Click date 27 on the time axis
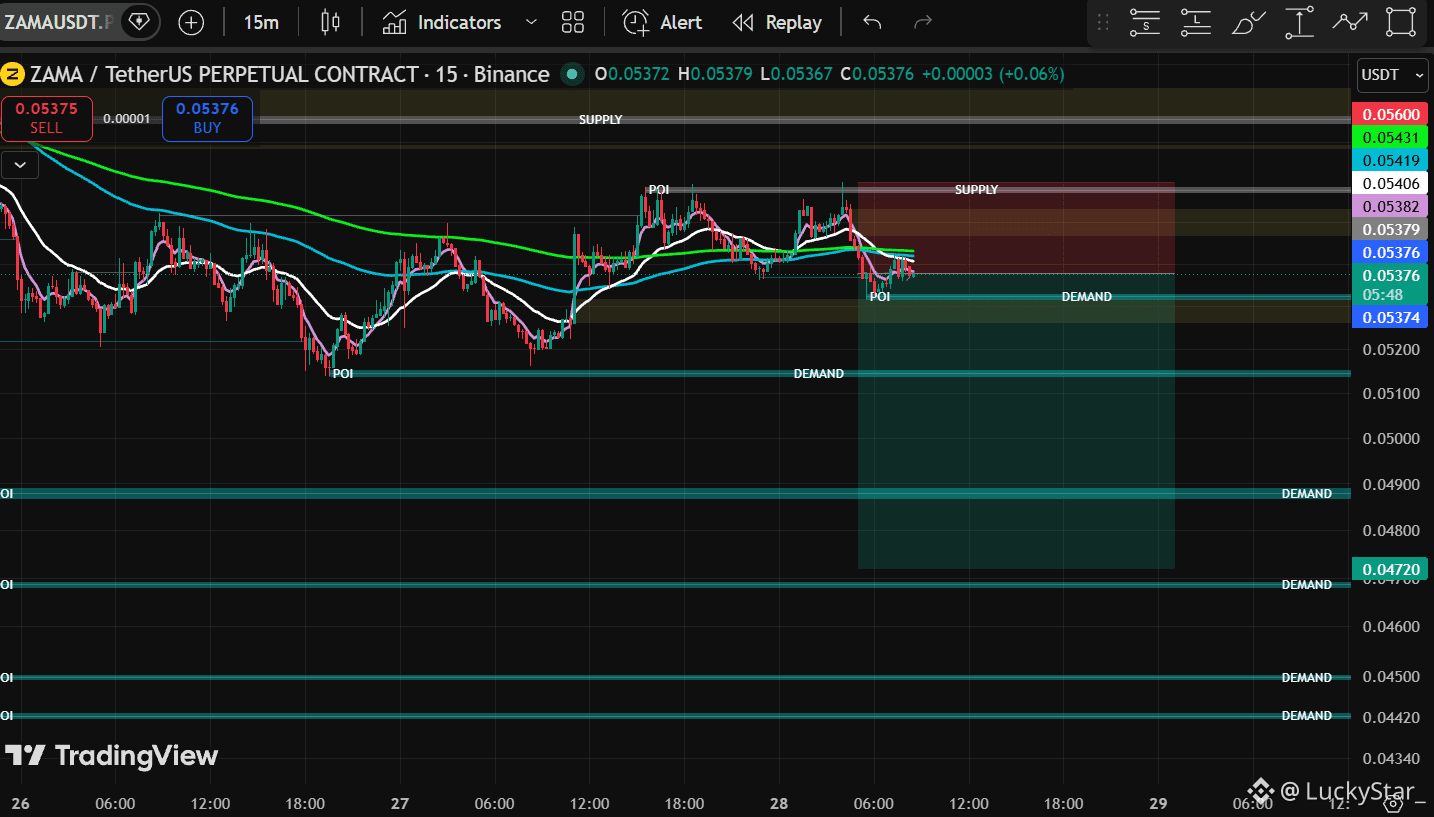Viewport: 1434px width, 817px height. click(x=400, y=803)
